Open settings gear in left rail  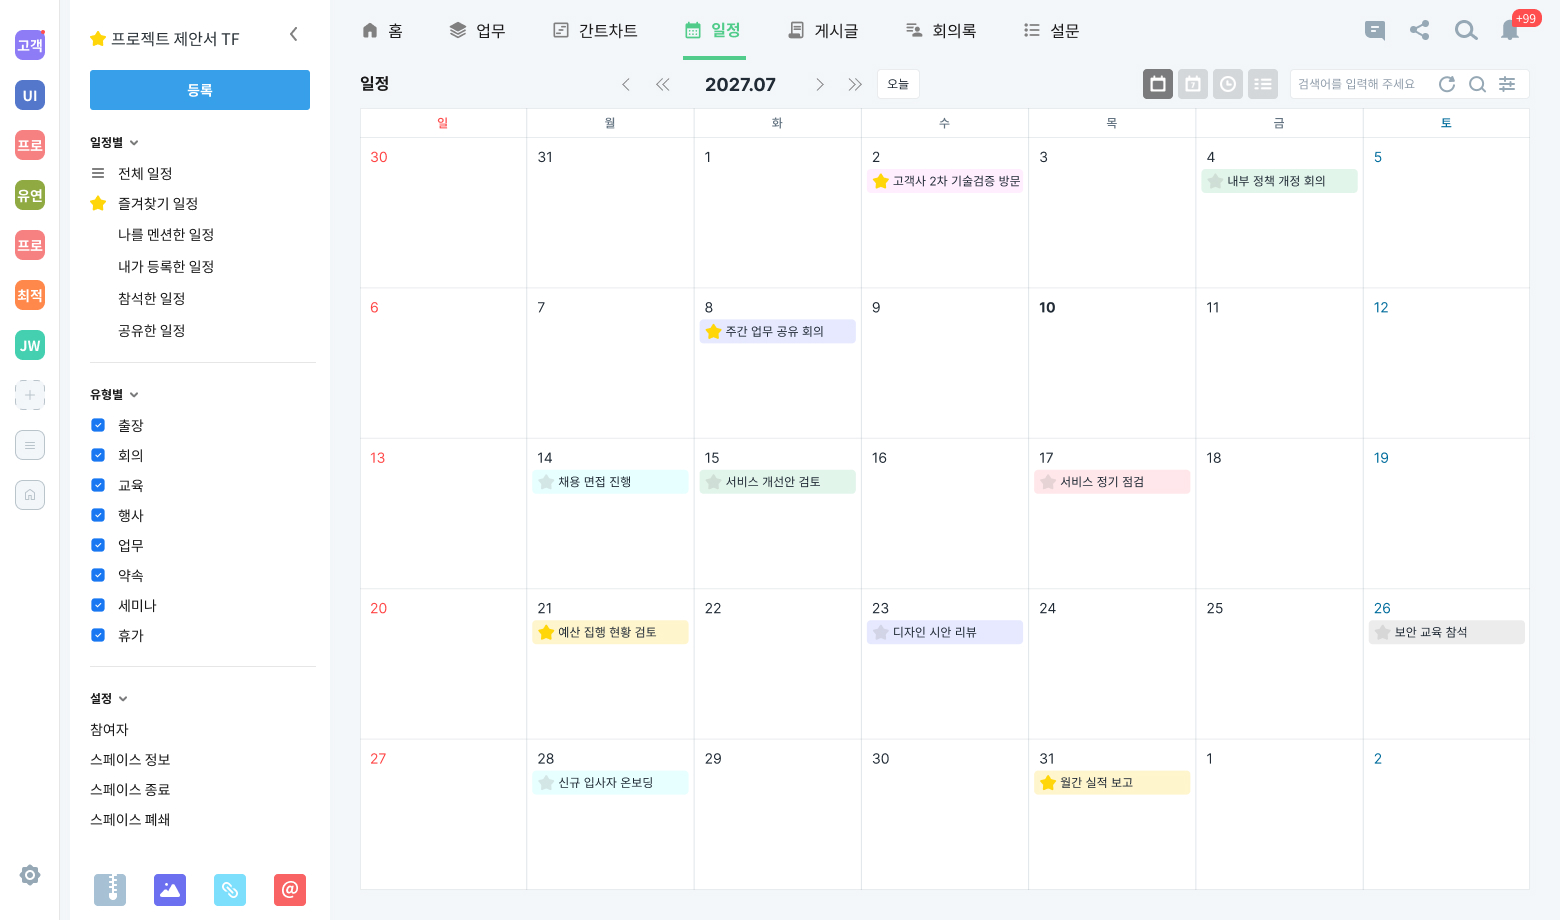click(30, 875)
